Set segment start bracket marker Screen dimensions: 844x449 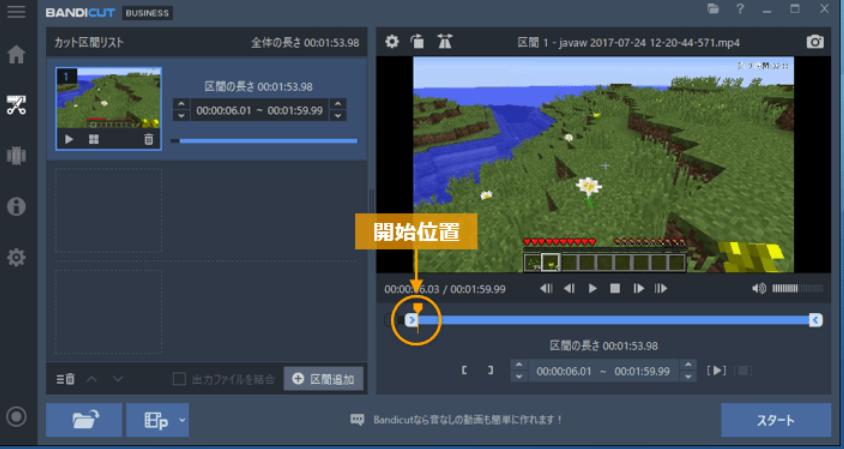(465, 370)
